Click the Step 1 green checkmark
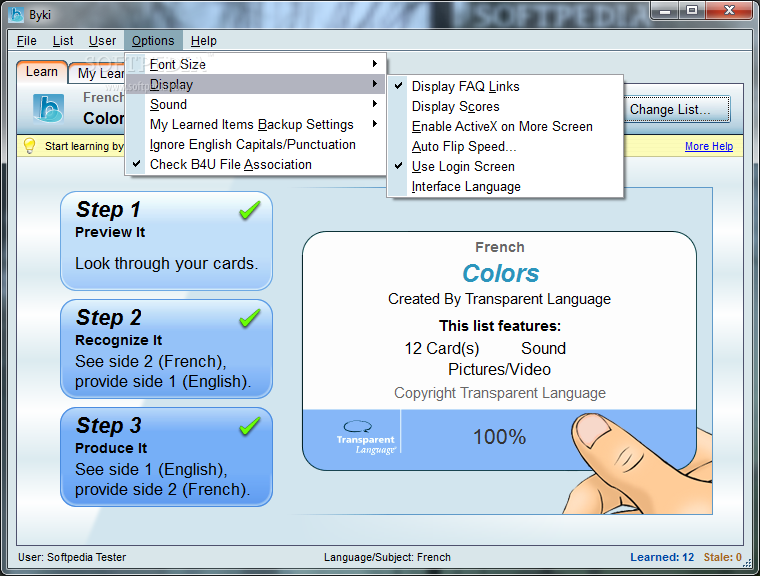760x576 pixels. (x=250, y=210)
